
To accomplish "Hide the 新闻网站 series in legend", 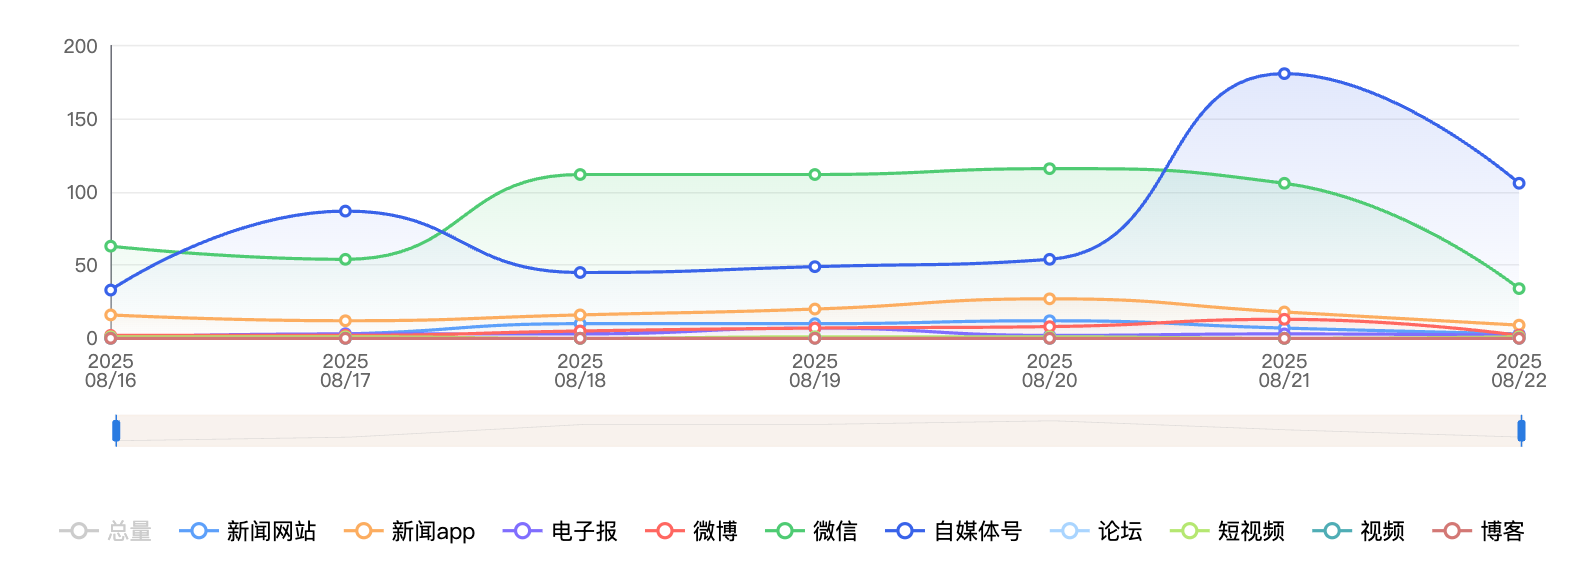I will pos(248,531).
